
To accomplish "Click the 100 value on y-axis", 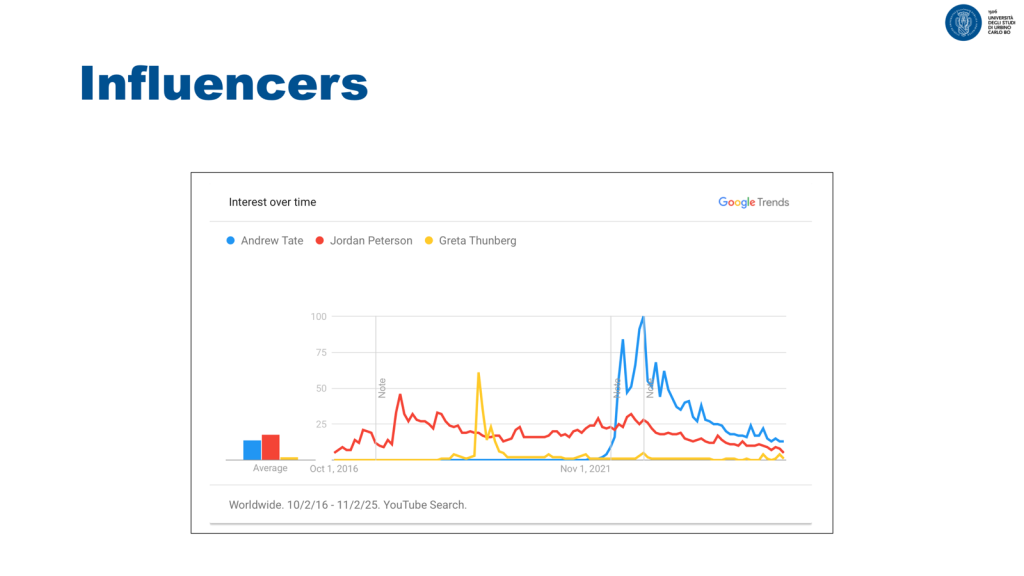I will tap(318, 317).
